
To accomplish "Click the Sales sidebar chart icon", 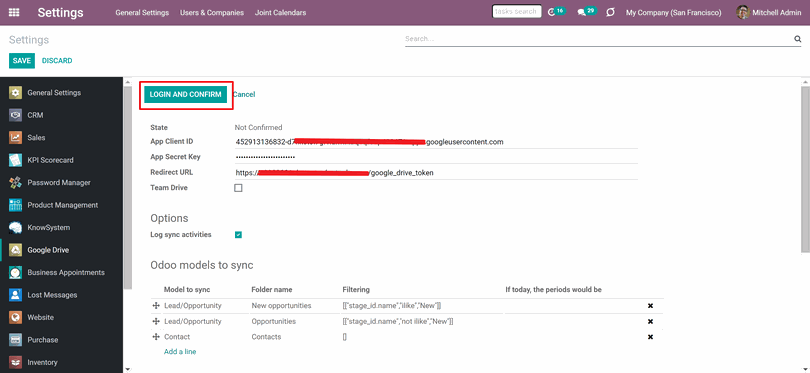I will (x=15, y=138).
